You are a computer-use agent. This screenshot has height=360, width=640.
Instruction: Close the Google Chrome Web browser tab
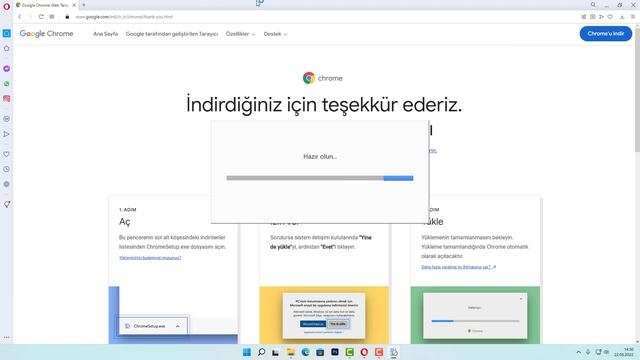pyautogui.click(x=74, y=5)
